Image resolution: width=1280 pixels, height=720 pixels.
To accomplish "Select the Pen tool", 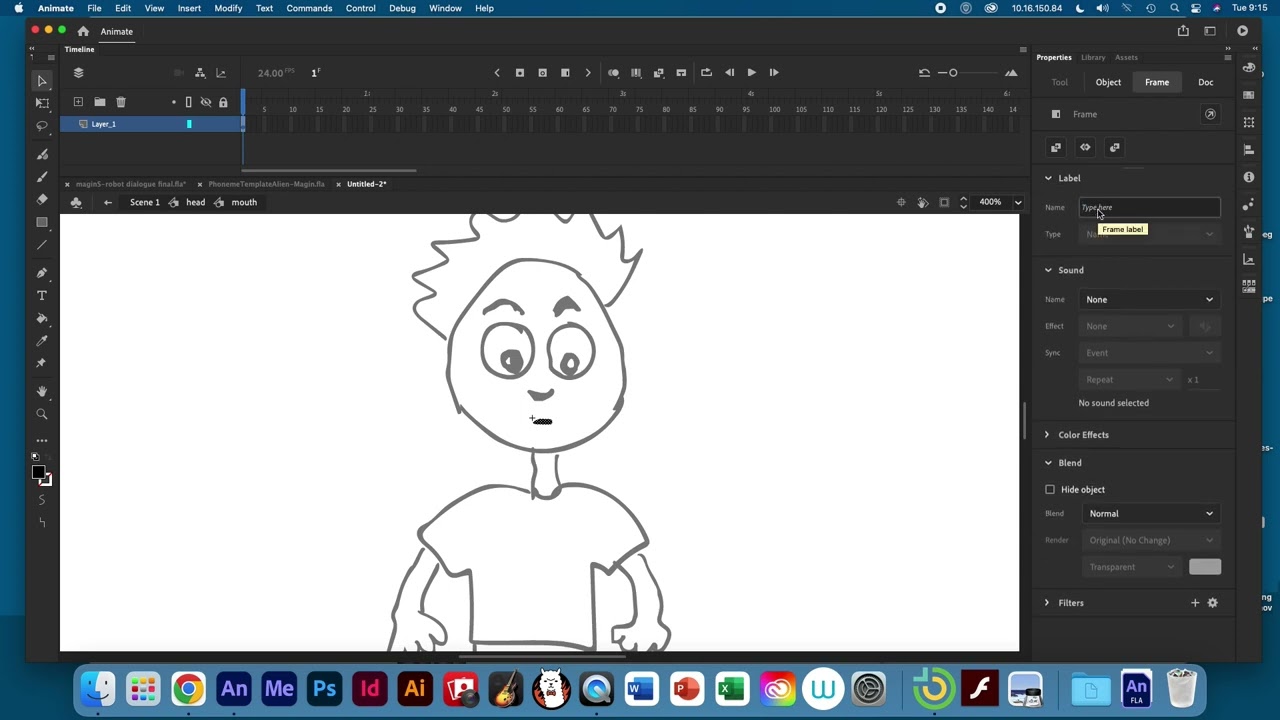I will (x=42, y=273).
